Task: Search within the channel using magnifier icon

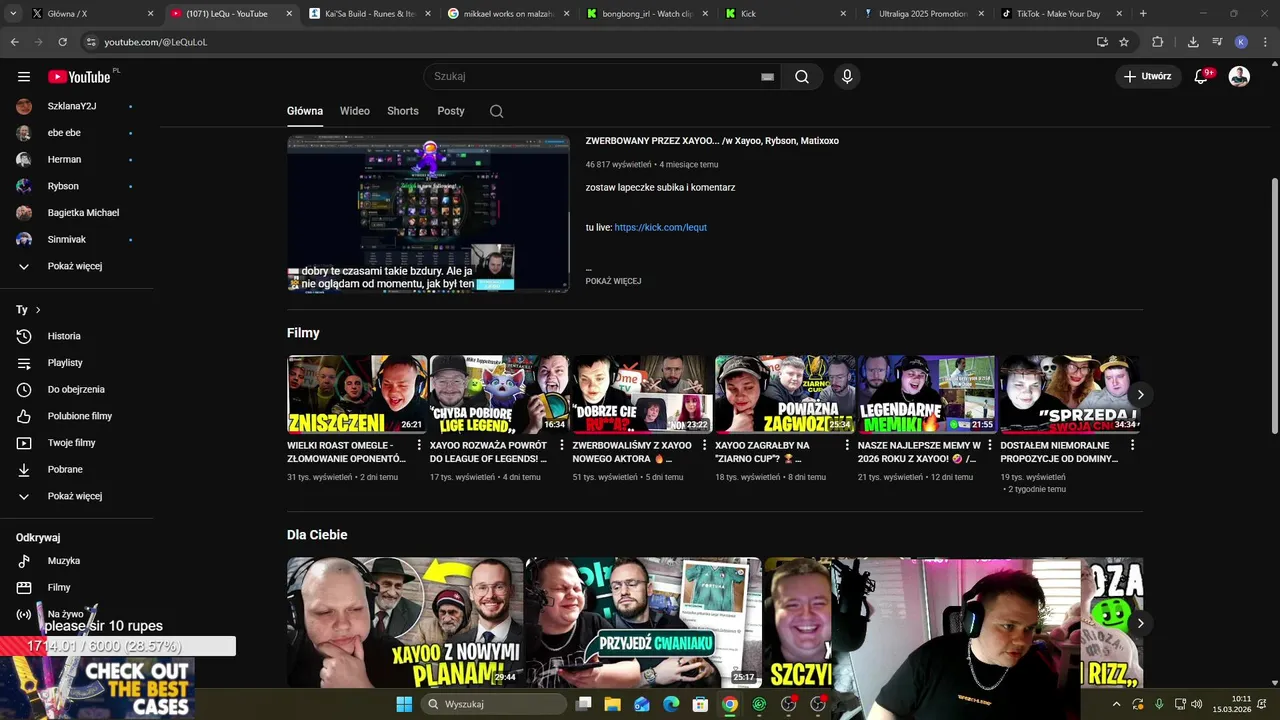Action: (x=496, y=111)
